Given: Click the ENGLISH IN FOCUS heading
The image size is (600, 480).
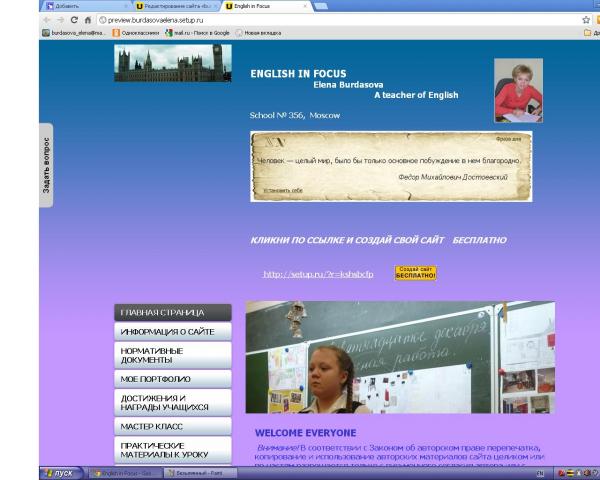Looking at the screenshot, I should [x=298, y=74].
